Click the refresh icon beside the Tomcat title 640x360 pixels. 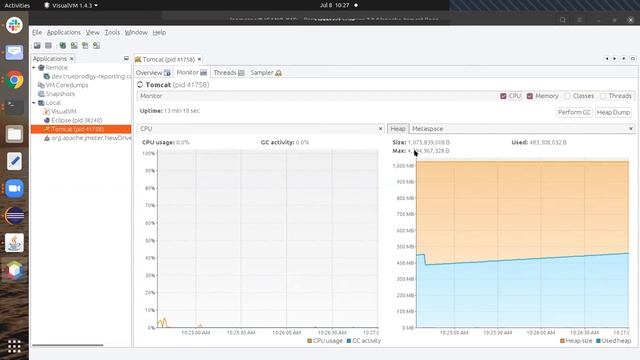point(140,84)
